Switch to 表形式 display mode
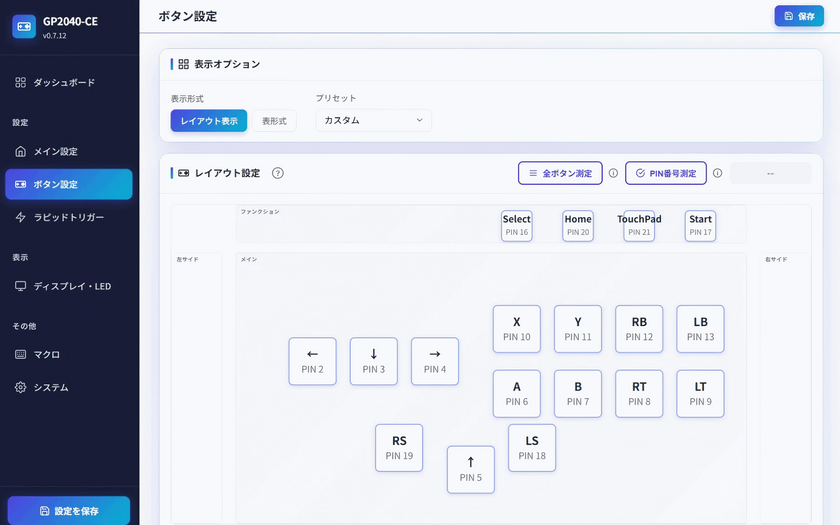840x525 pixels. (273, 121)
